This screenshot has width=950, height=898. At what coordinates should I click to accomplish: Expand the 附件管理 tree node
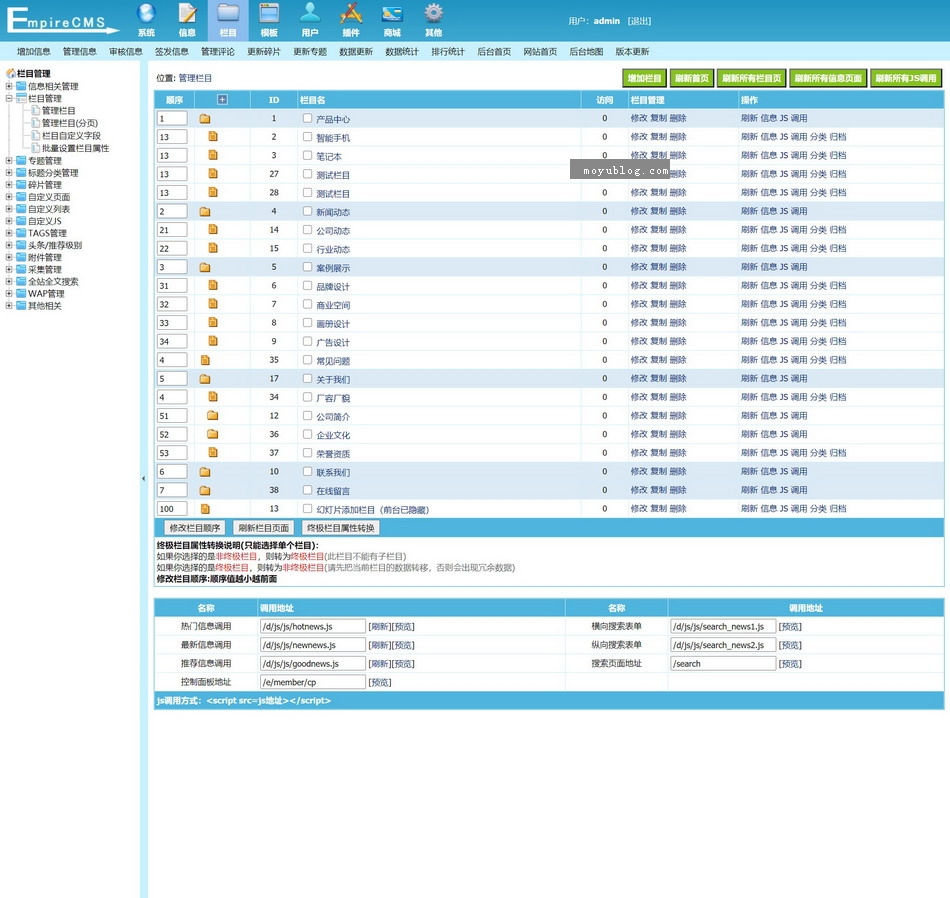(9, 258)
